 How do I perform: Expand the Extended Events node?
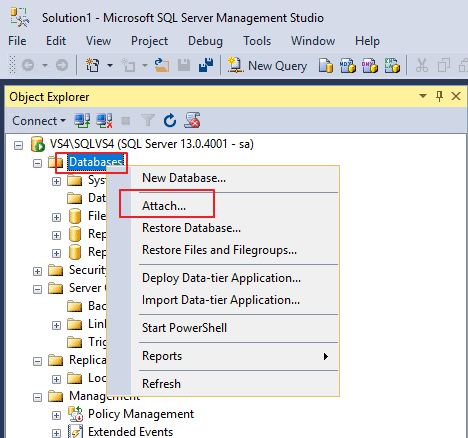[56, 433]
